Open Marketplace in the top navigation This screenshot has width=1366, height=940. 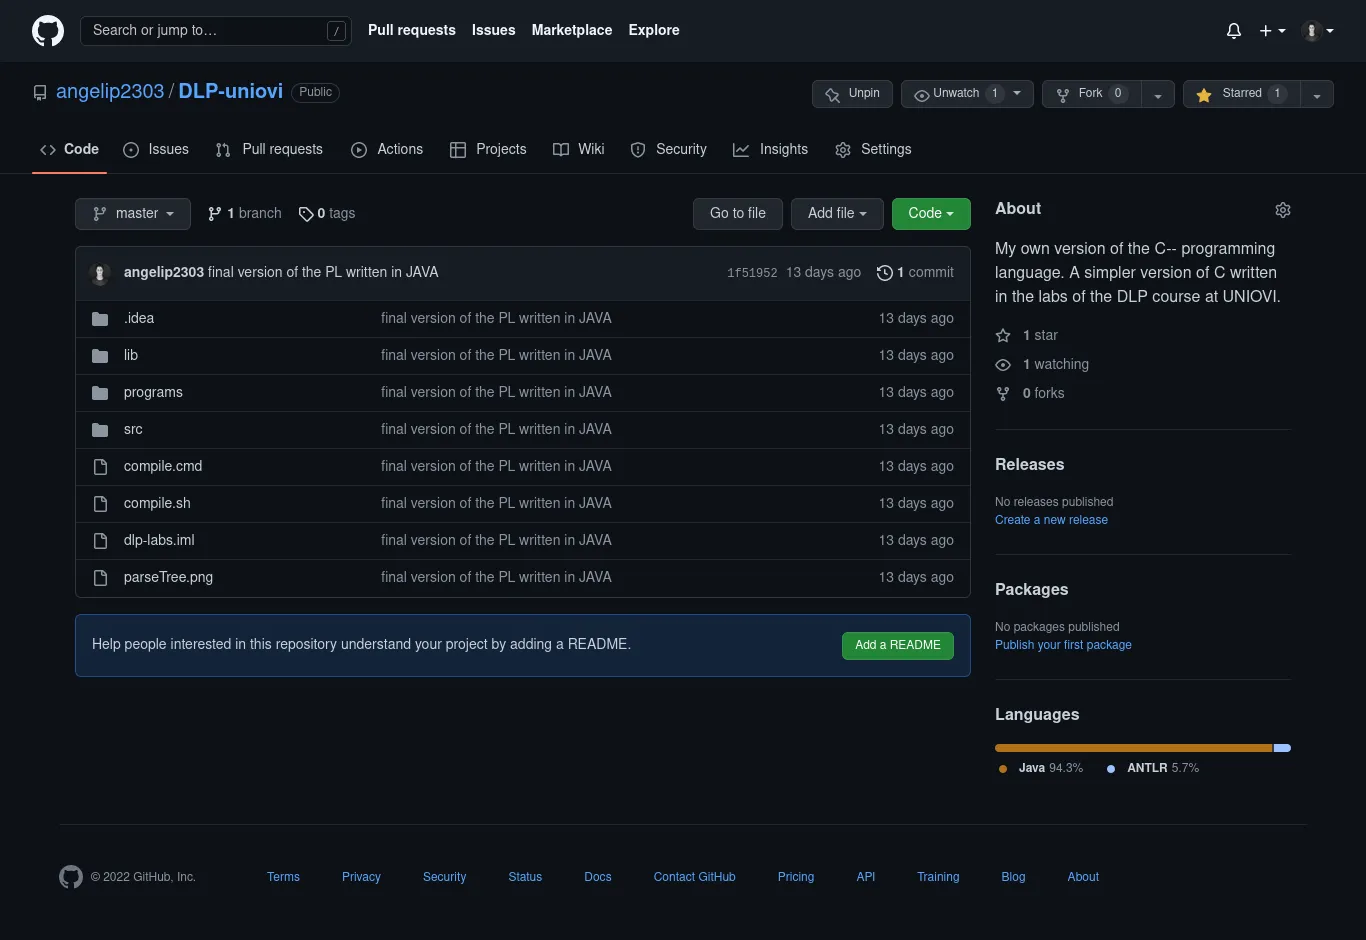(572, 31)
